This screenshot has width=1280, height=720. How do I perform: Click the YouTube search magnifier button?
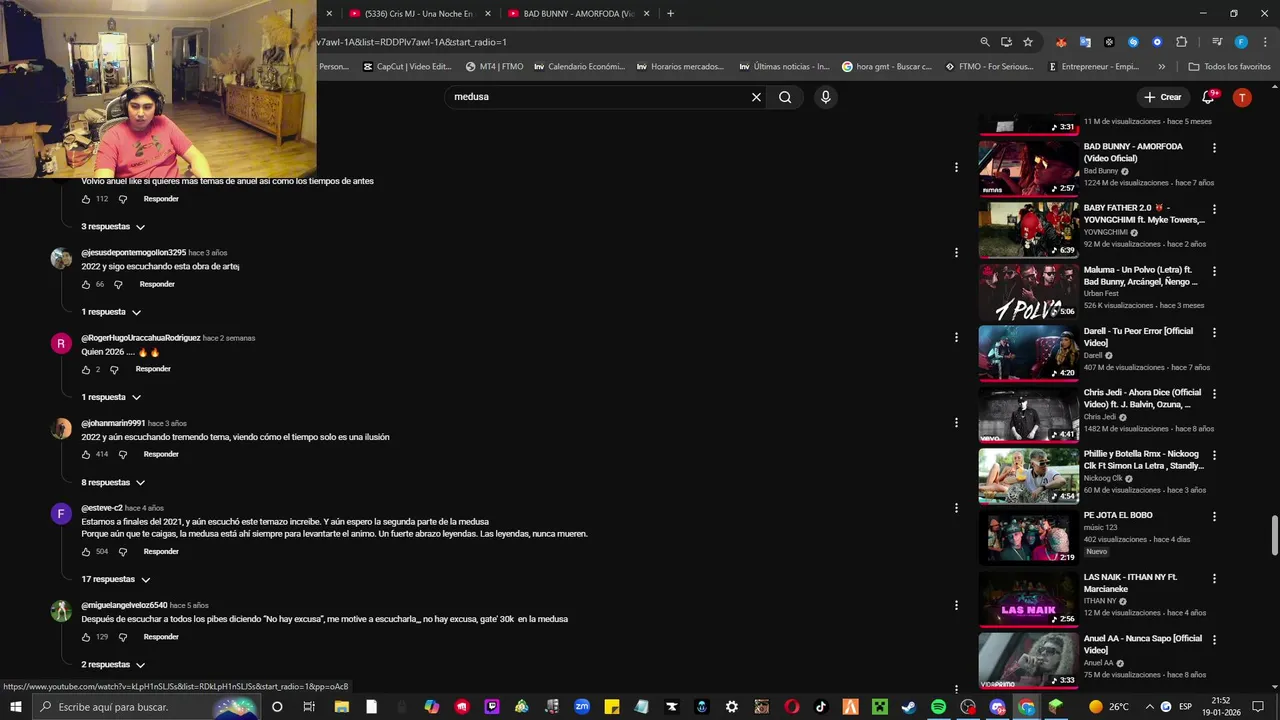click(x=785, y=97)
